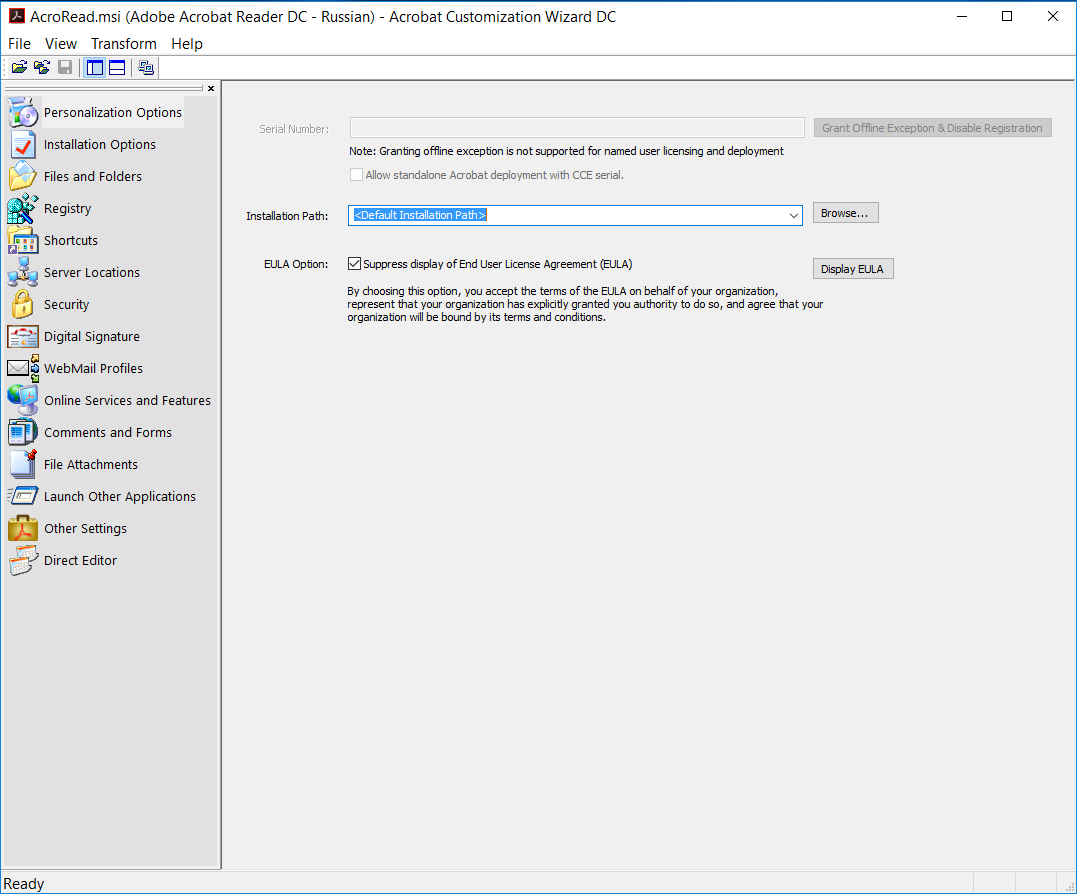1077x894 pixels.
Task: Click the Browse... button
Action: pos(846,213)
